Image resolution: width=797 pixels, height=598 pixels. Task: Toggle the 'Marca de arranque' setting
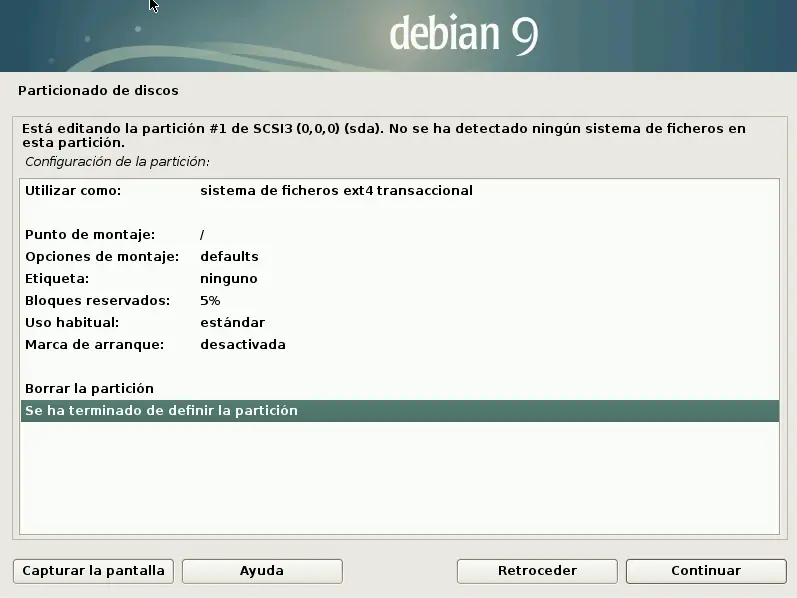point(400,345)
